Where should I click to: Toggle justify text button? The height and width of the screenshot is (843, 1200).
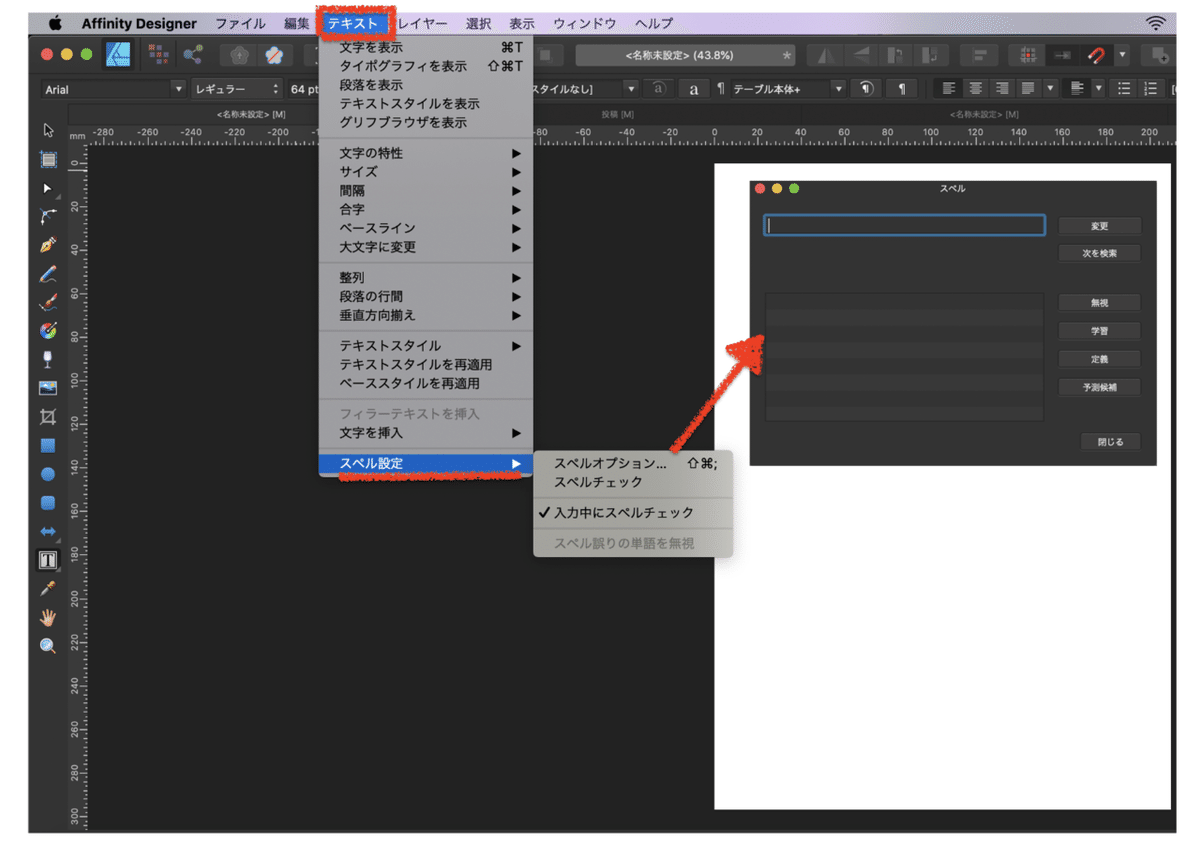pos(1028,89)
